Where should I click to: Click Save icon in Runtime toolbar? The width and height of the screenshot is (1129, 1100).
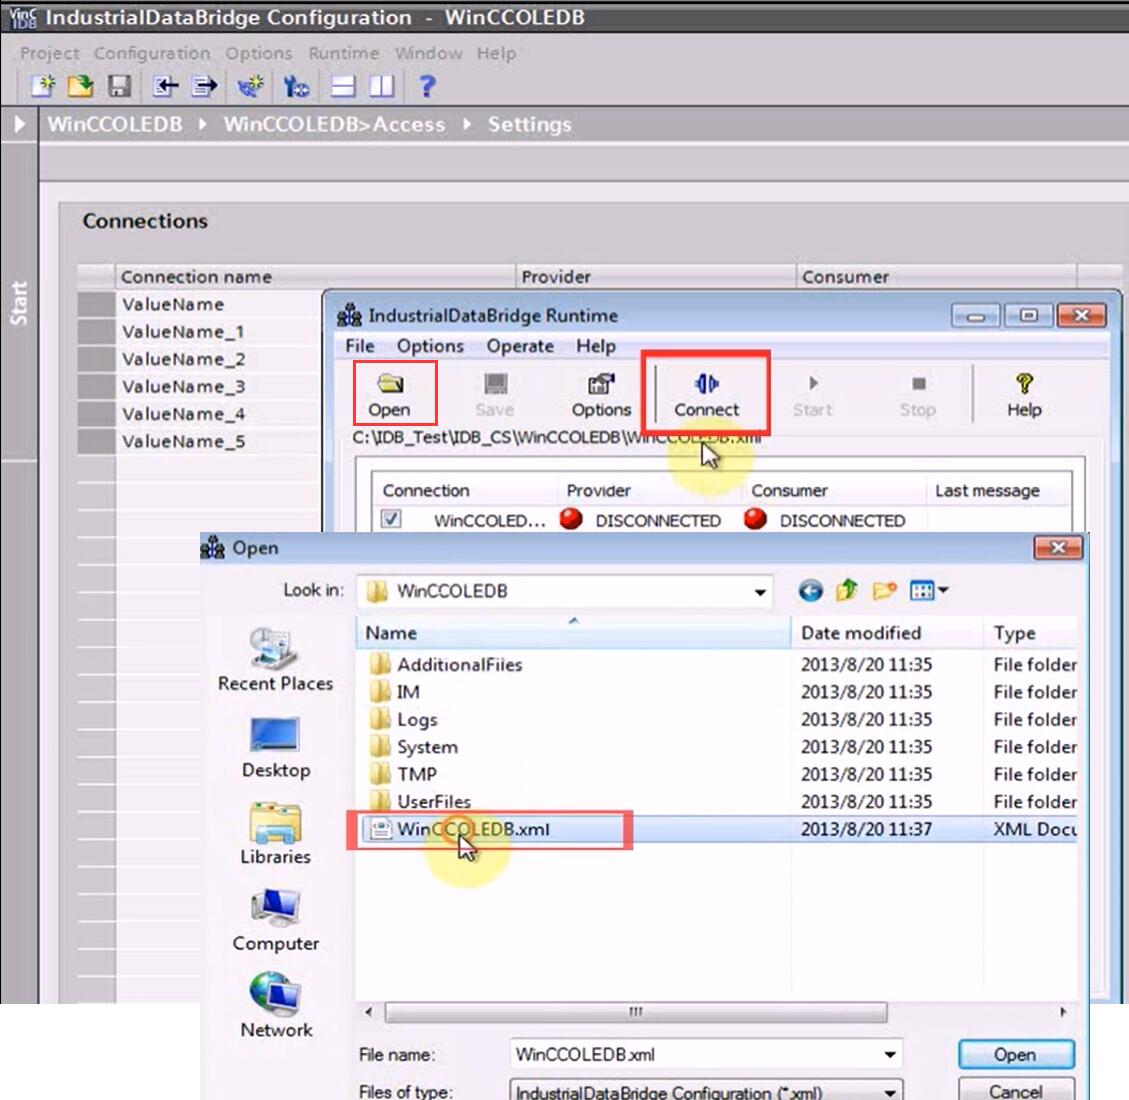(x=495, y=395)
